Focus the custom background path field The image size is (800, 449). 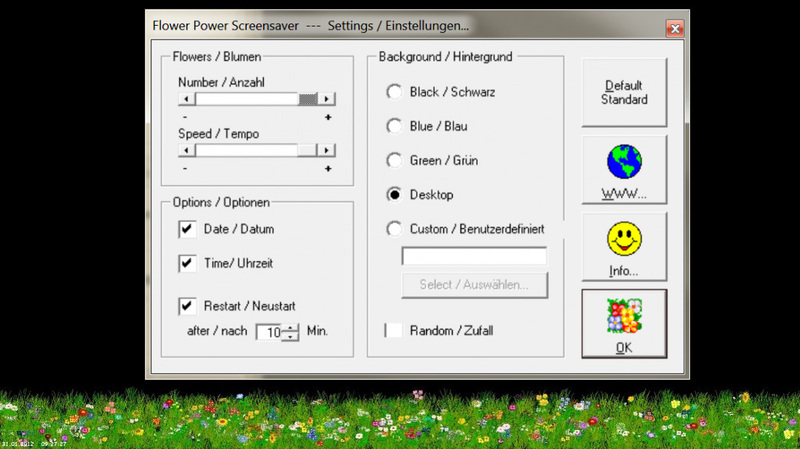point(474,256)
